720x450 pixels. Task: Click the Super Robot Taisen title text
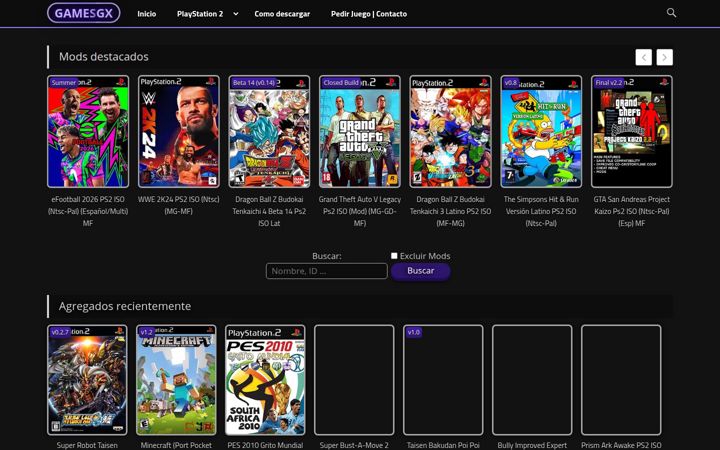pos(87,445)
